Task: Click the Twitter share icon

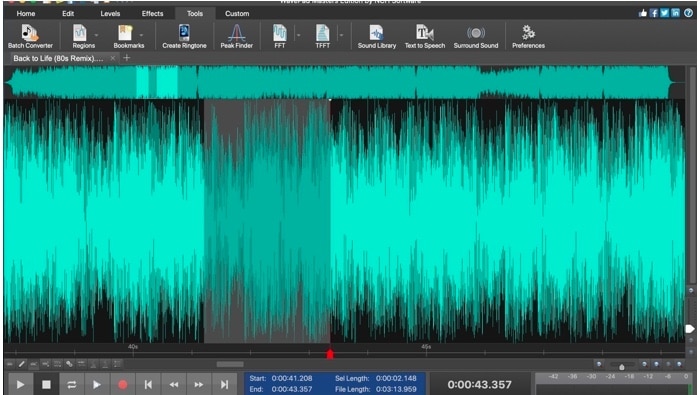Action: (x=665, y=13)
